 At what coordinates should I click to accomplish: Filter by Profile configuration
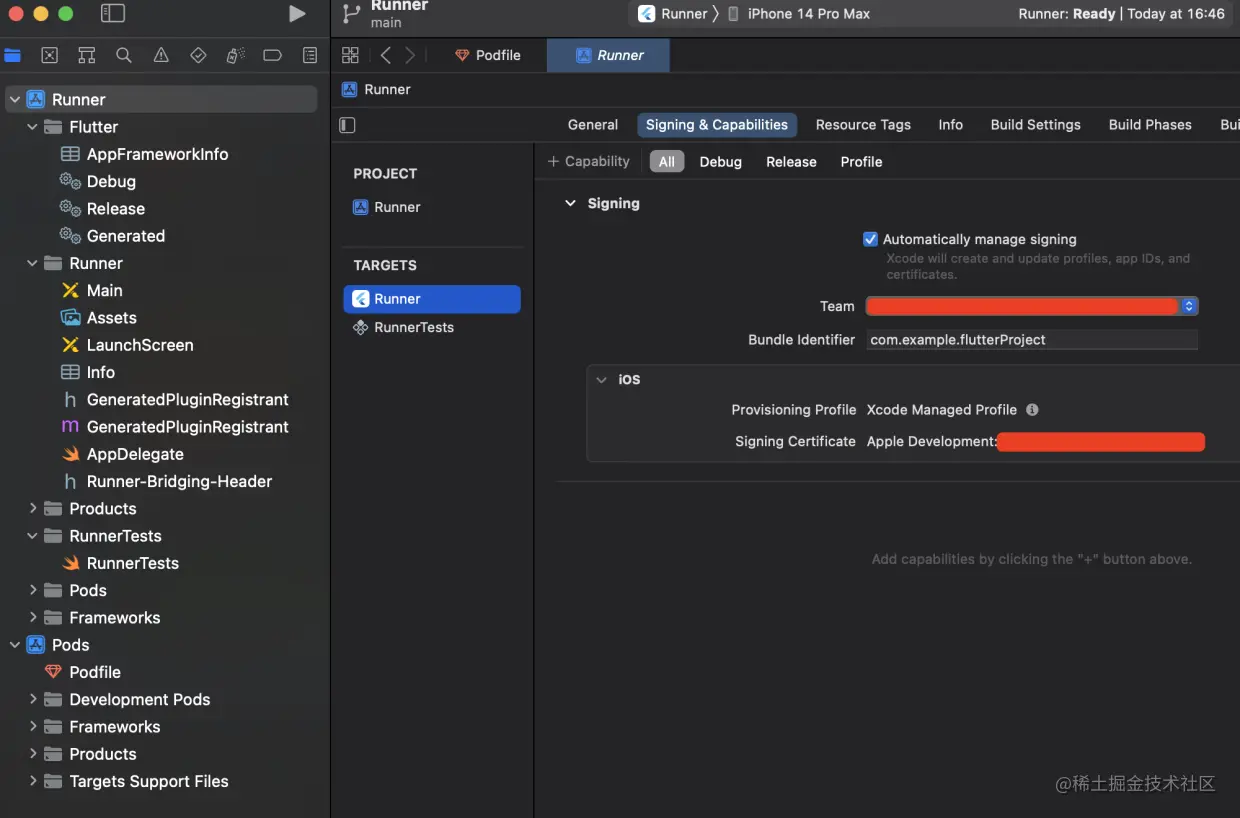point(861,162)
